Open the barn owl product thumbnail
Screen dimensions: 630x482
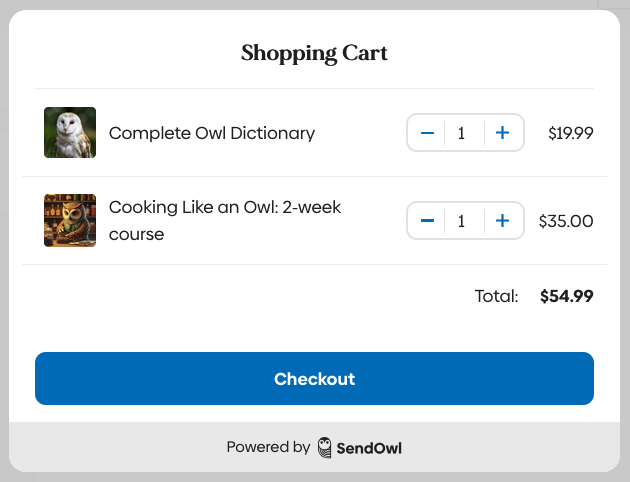point(70,133)
